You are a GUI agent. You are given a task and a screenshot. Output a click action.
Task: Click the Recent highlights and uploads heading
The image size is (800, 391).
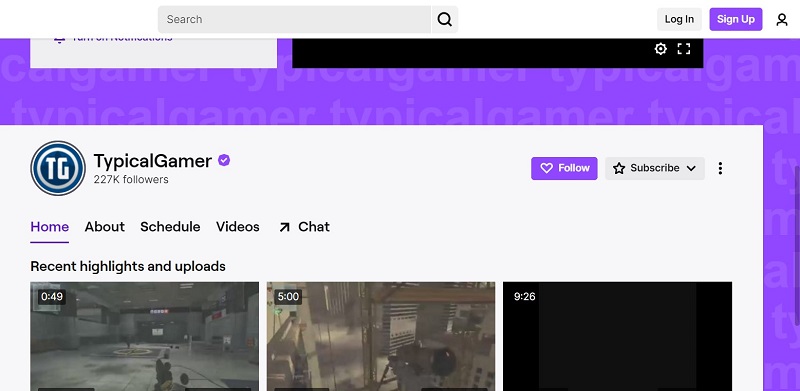[128, 266]
